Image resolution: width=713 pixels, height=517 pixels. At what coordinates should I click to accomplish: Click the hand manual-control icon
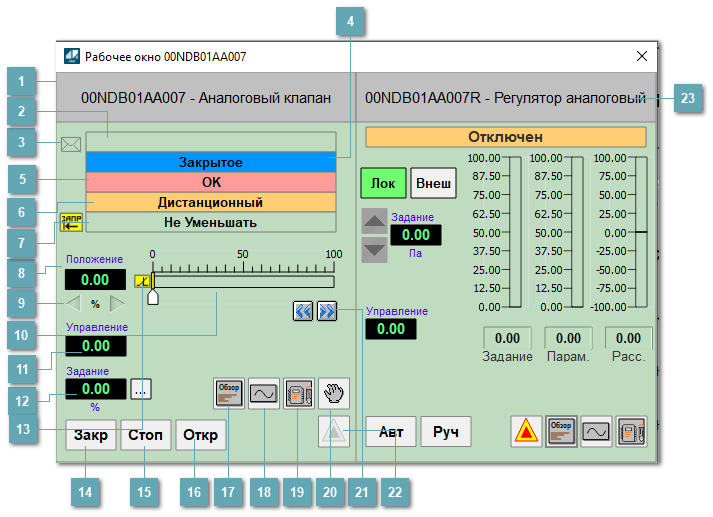click(x=333, y=394)
